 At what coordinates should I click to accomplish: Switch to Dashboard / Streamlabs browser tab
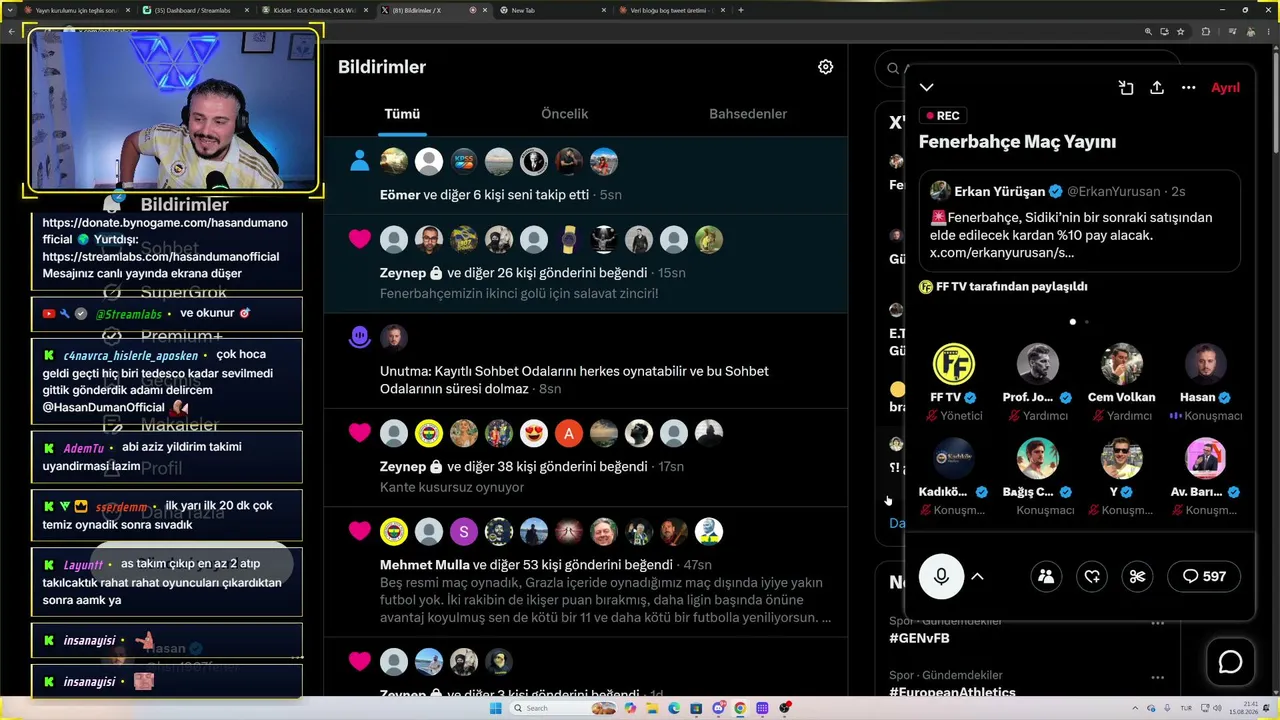click(193, 10)
